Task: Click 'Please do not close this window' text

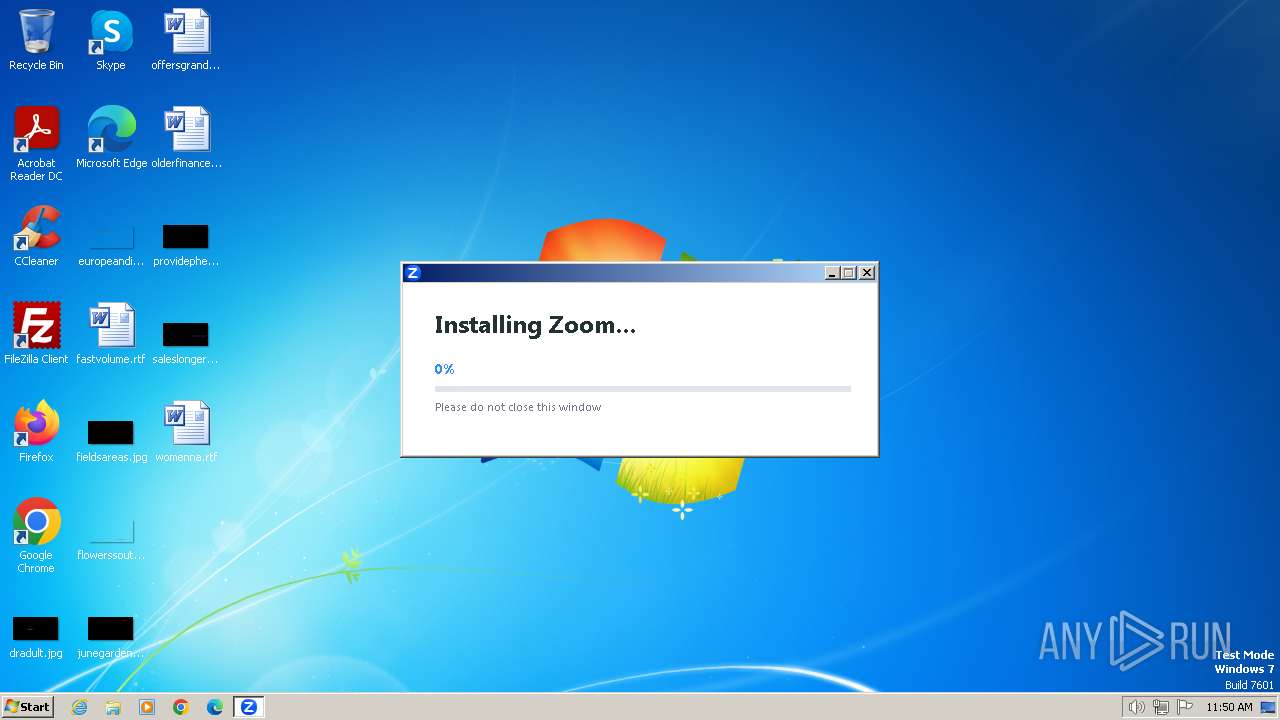Action: coord(518,407)
